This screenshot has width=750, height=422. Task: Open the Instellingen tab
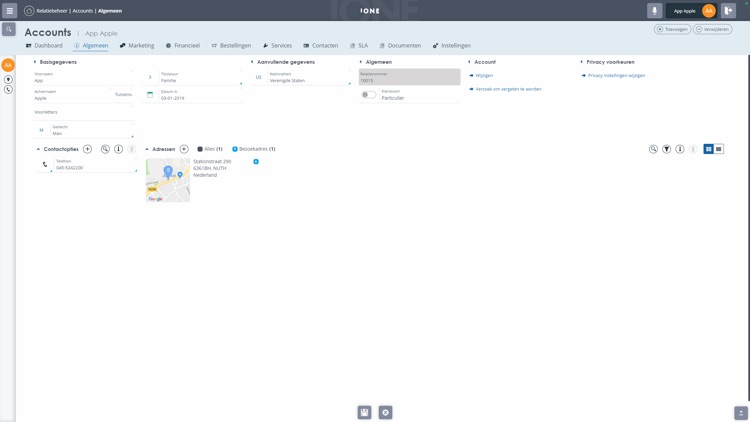click(452, 45)
